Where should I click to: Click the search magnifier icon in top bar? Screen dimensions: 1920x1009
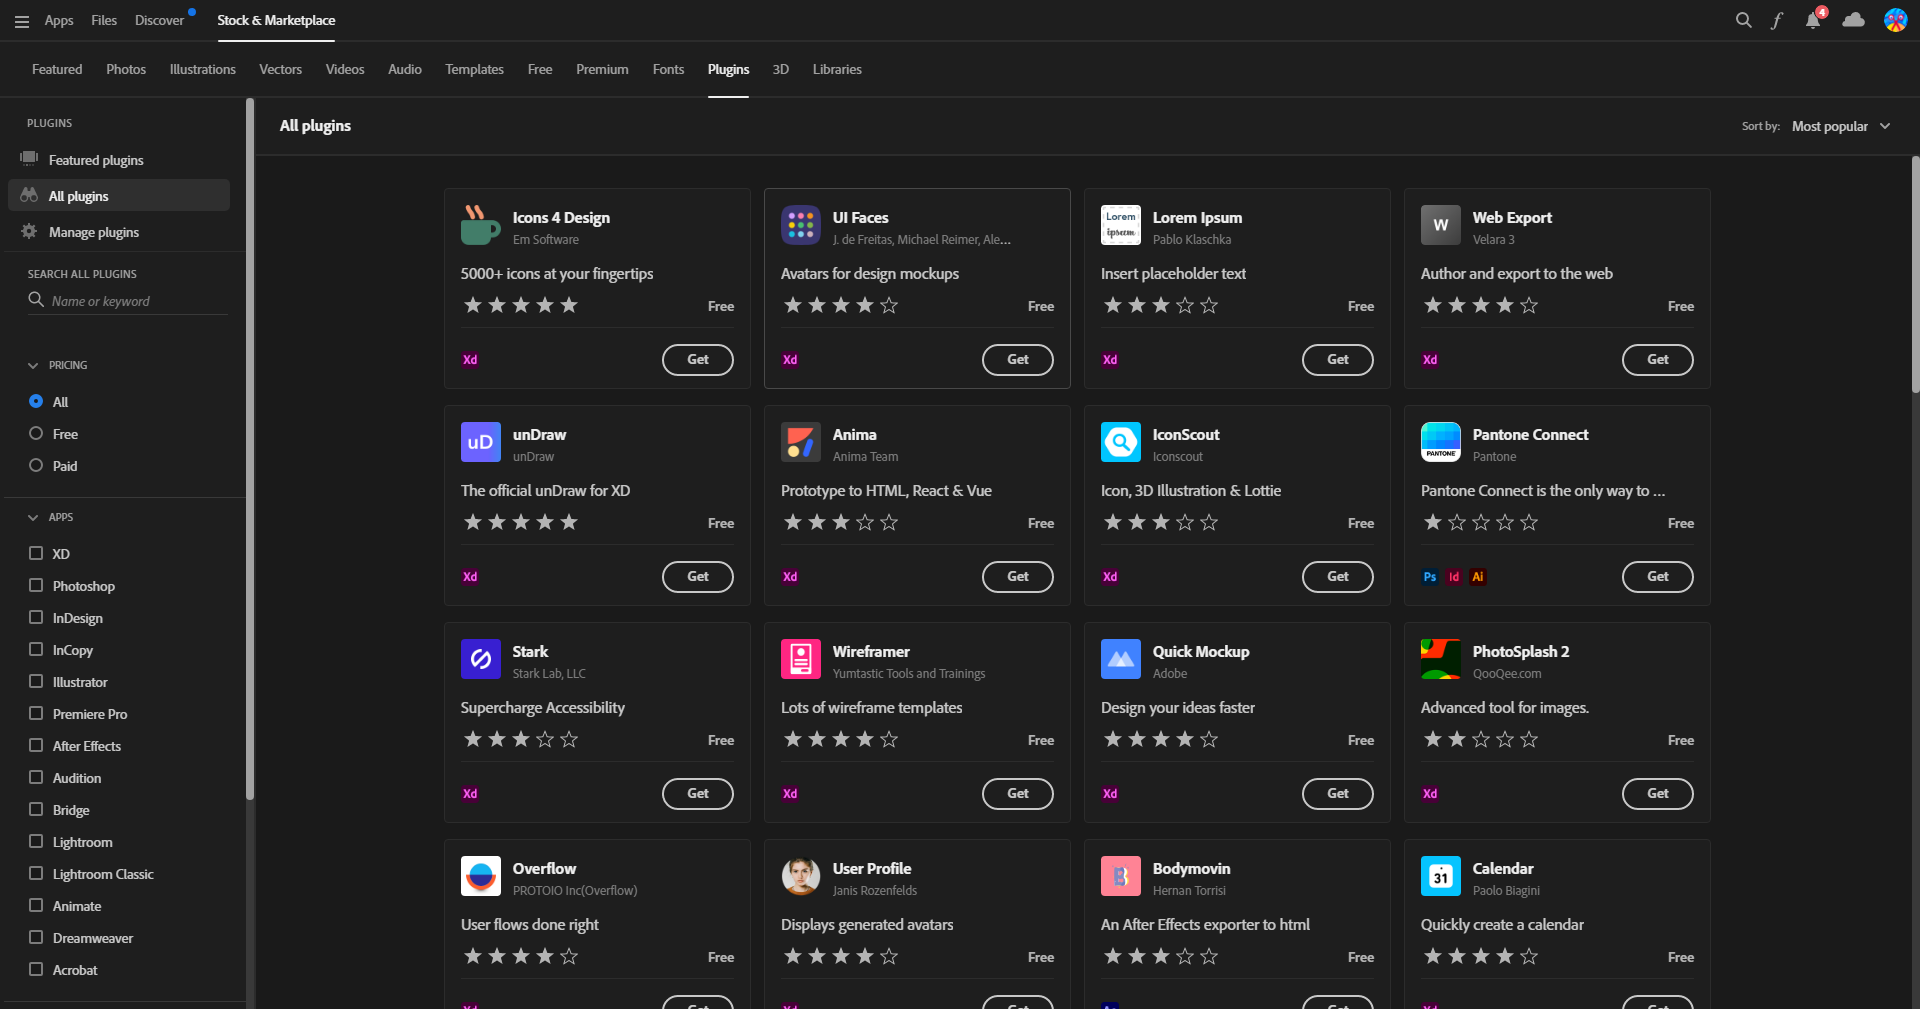click(1743, 20)
